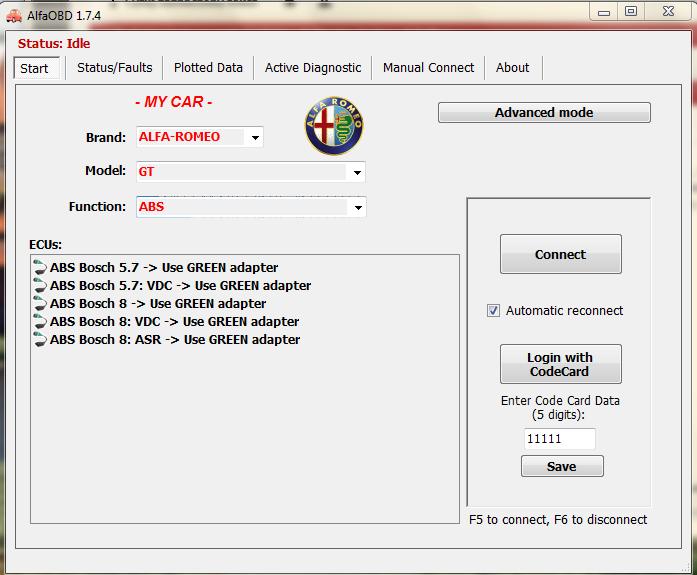Viewport: 697px width, 575px height.
Task: Click the Status: Idle text
Action: pos(54,44)
